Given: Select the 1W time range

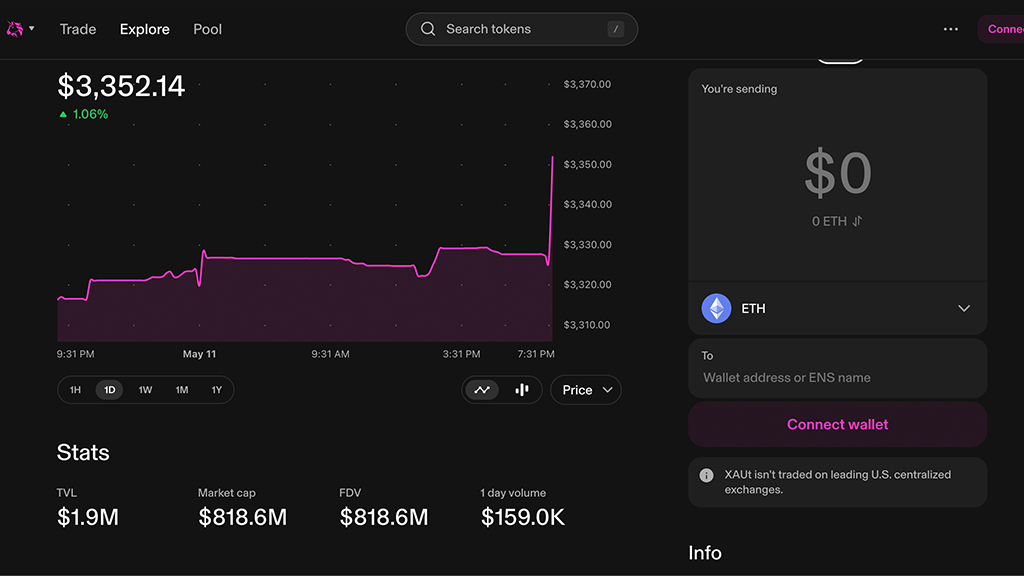Looking at the screenshot, I should pyautogui.click(x=145, y=390).
